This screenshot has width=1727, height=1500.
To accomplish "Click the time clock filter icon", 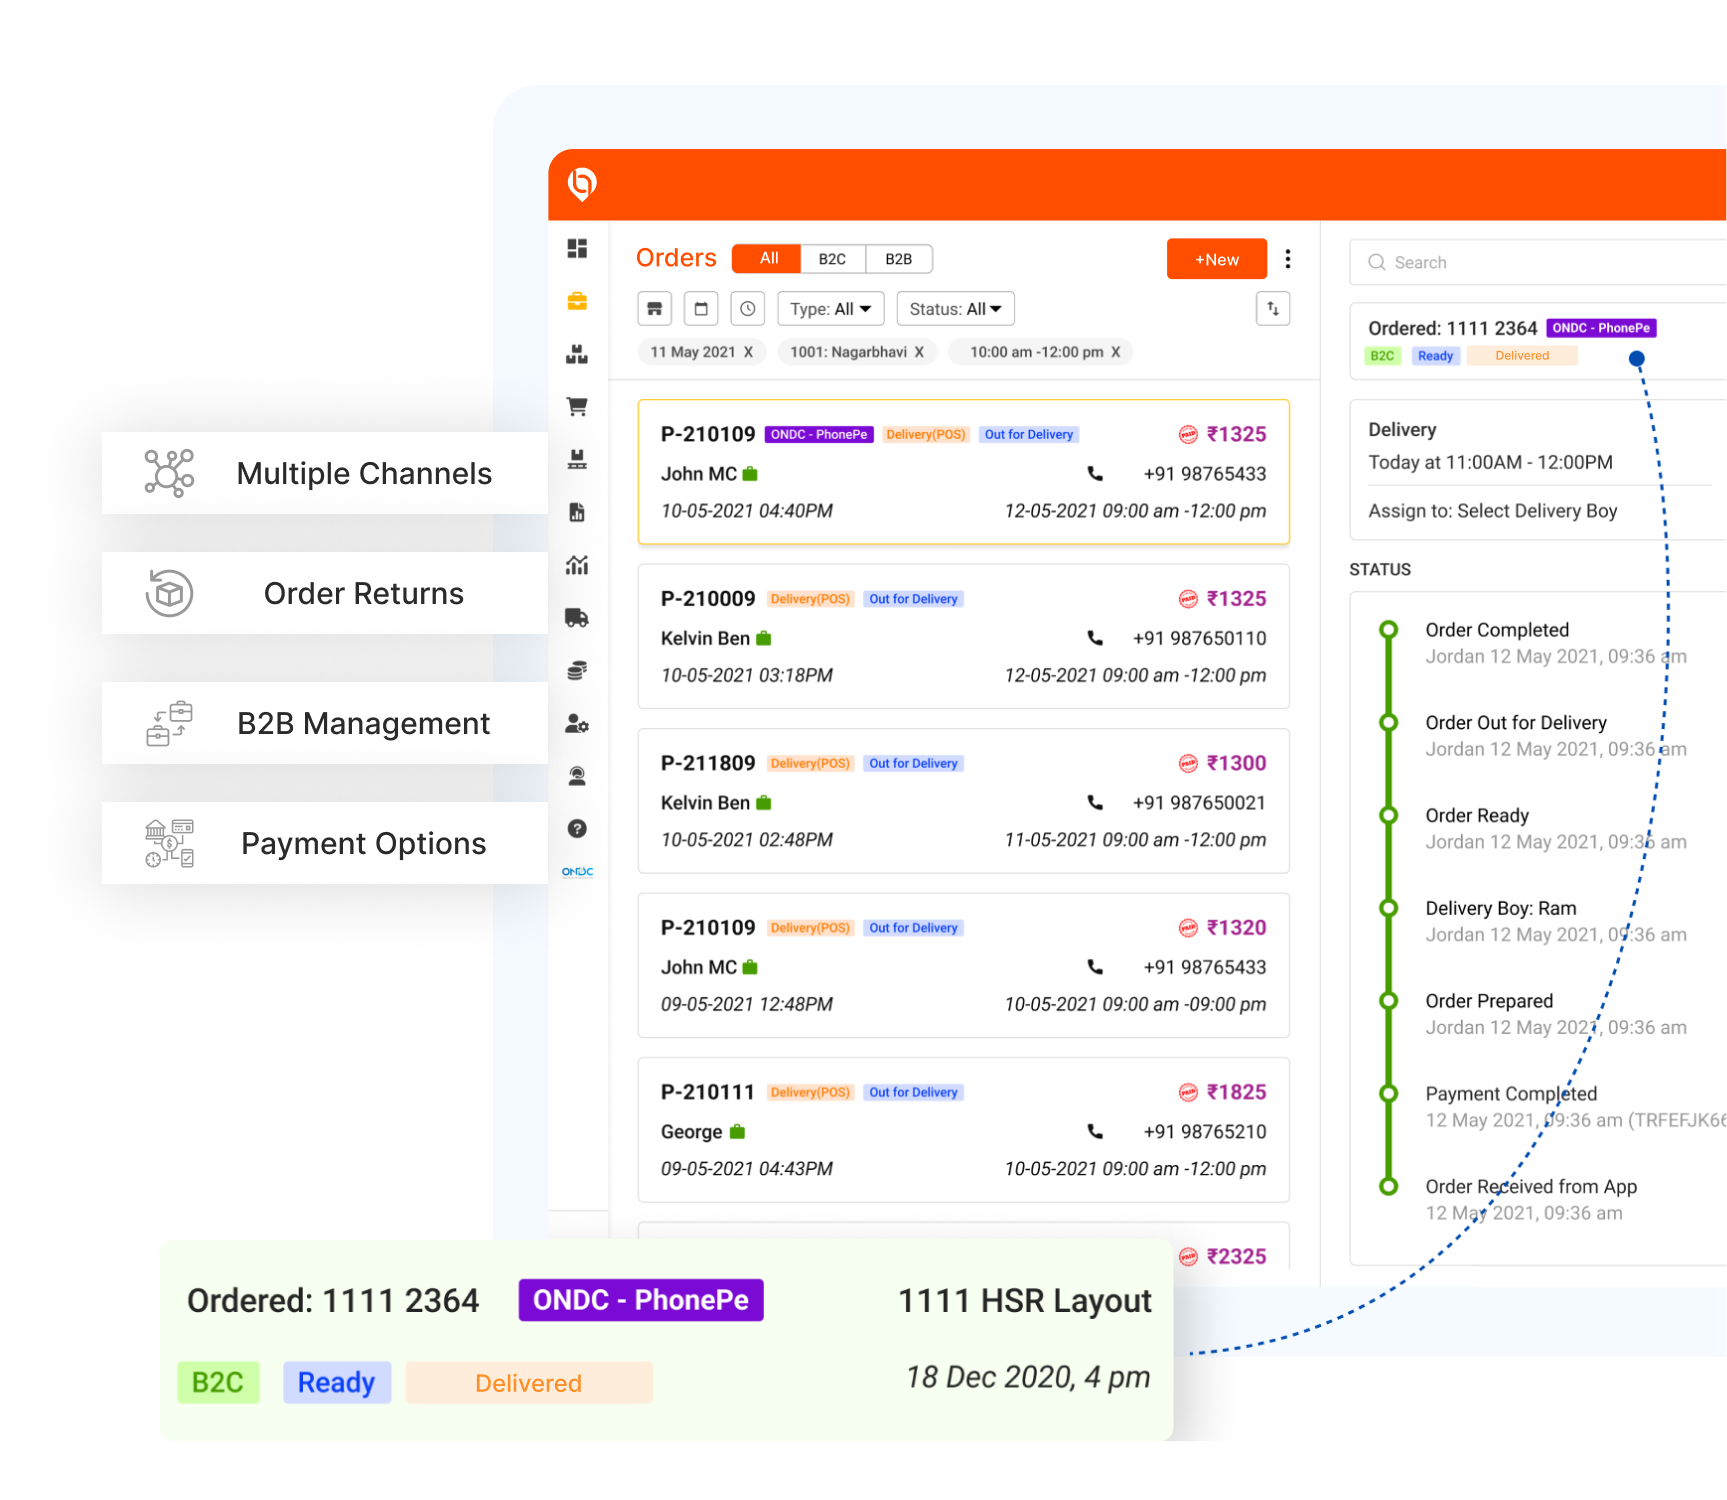I will coord(747,308).
